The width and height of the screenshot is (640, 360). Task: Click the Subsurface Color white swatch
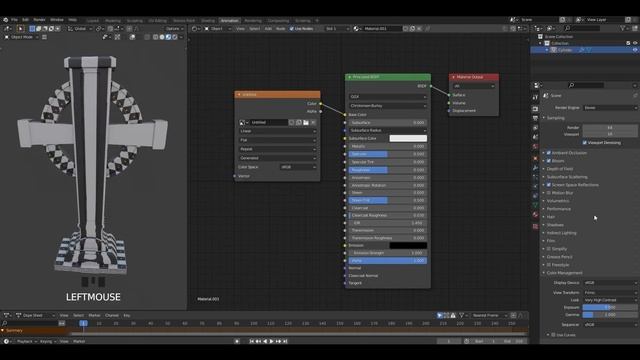(x=408, y=138)
